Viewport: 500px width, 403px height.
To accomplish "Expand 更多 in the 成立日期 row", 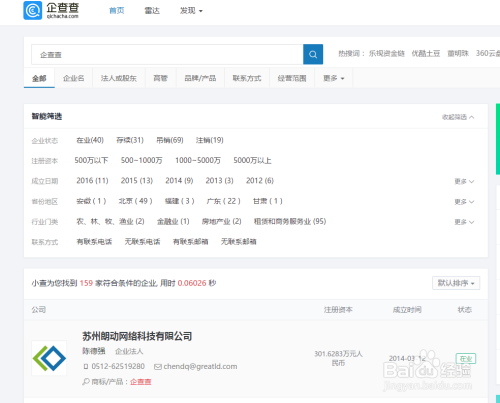I will (x=464, y=181).
